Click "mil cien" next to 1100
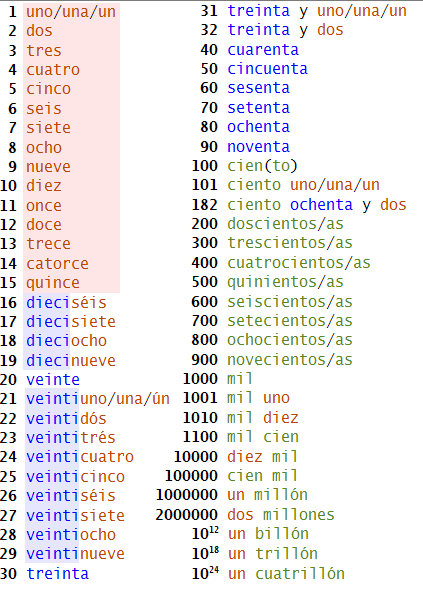The height and width of the screenshot is (589, 423). [x=263, y=437]
